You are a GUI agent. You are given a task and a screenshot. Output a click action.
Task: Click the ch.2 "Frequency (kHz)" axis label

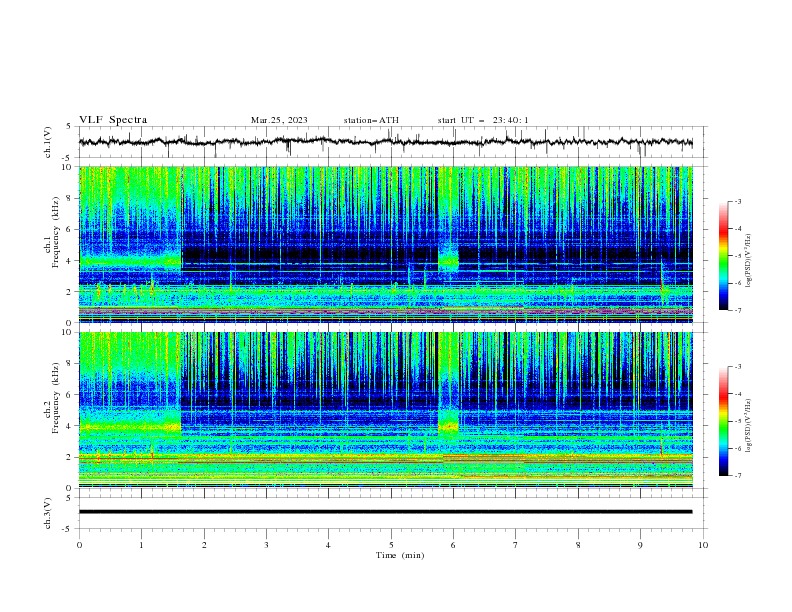tap(56, 398)
